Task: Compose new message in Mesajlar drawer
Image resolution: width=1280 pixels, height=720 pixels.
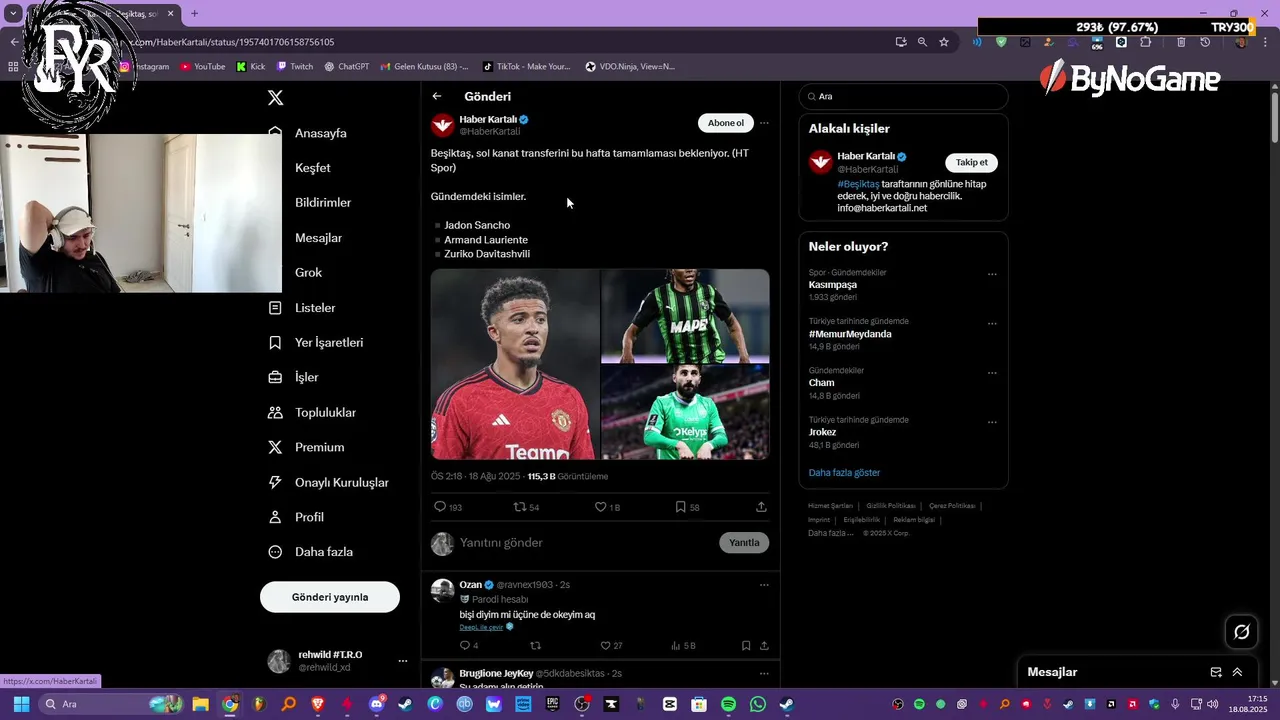Action: click(x=1216, y=672)
